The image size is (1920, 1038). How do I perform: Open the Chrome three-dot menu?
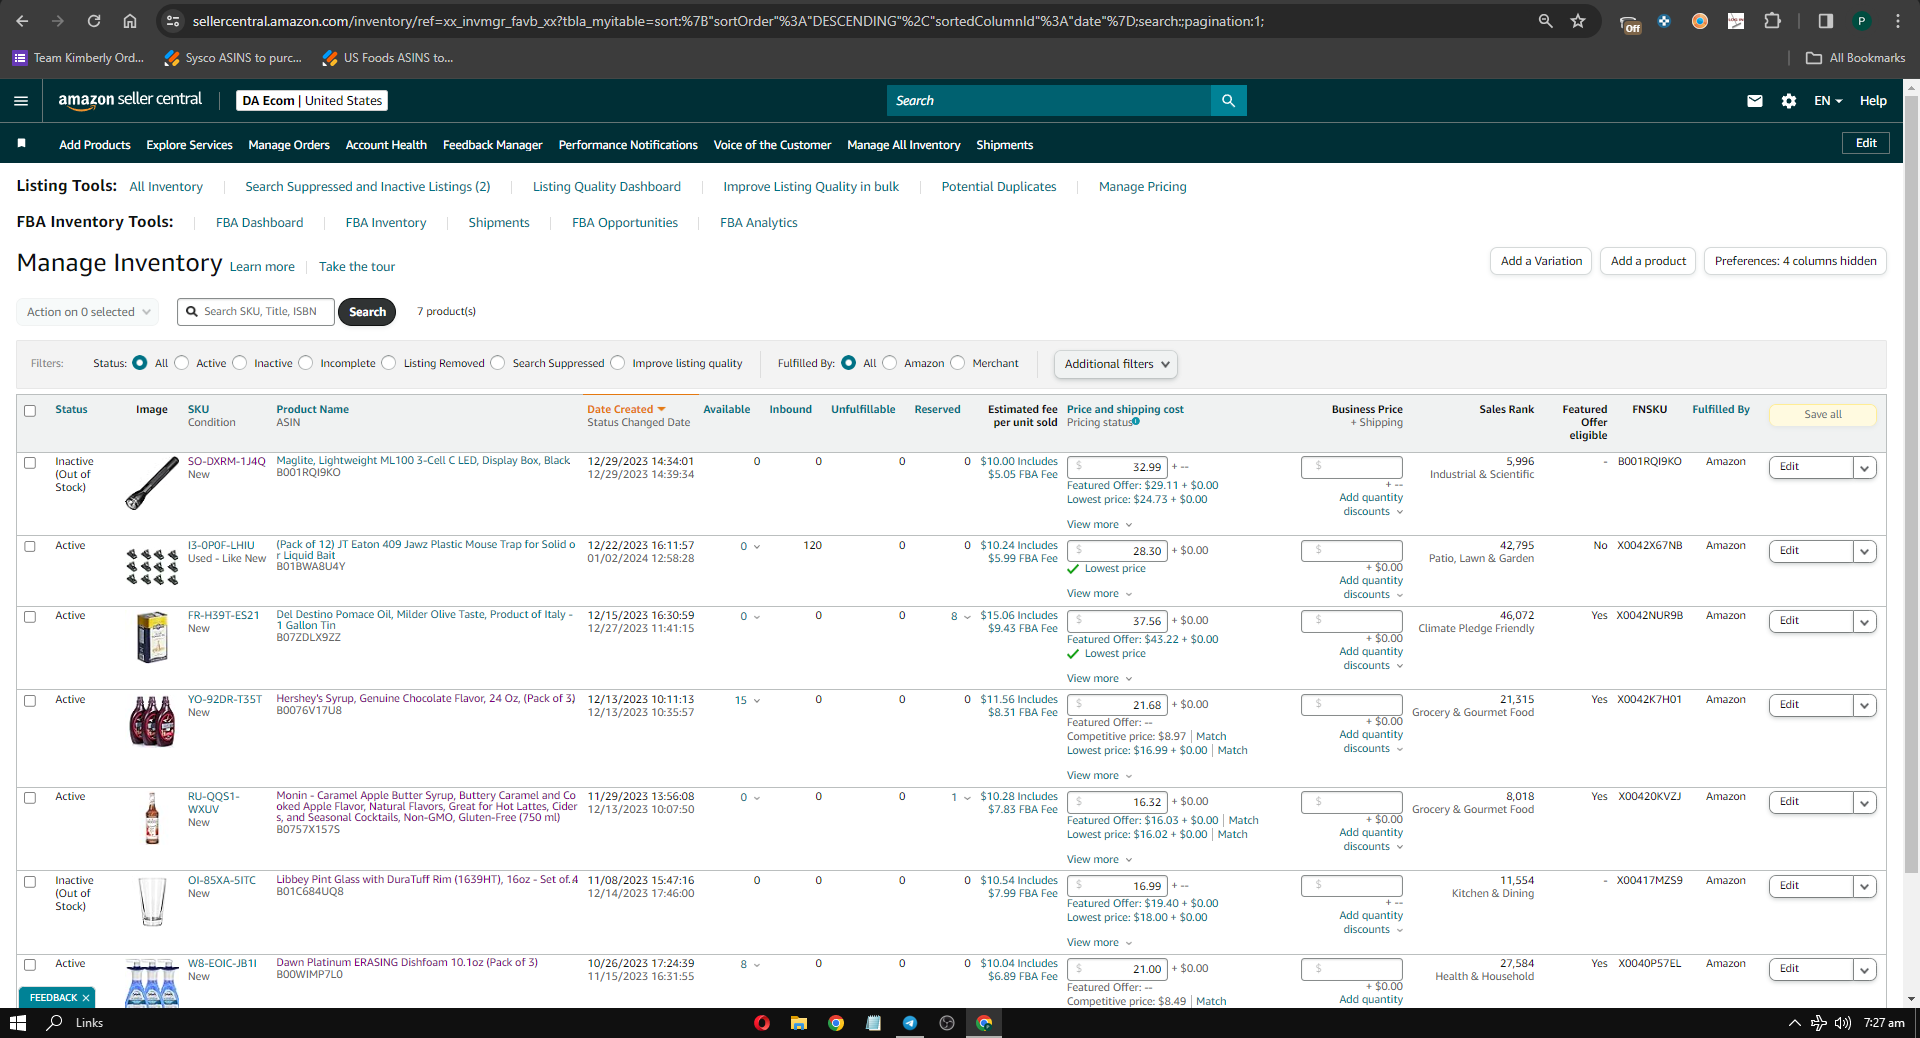point(1897,21)
